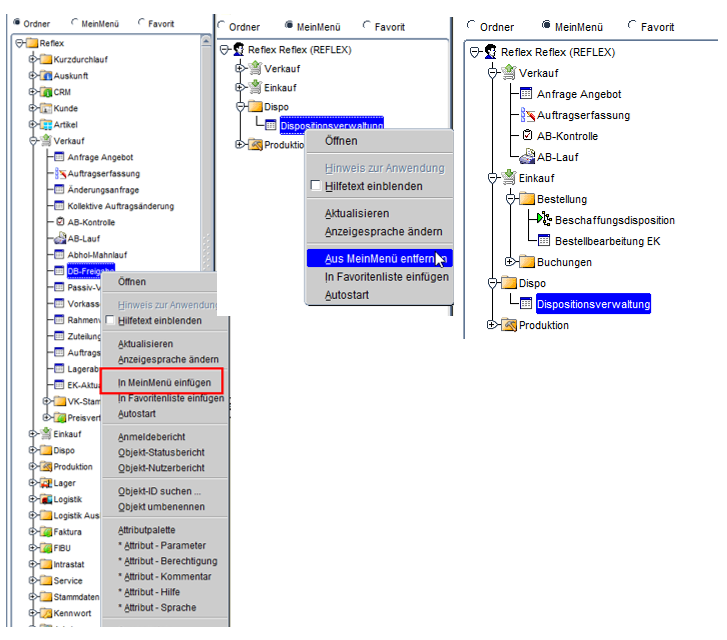Click the AB-Kontrolle clipboard icon in right panel

[527, 136]
